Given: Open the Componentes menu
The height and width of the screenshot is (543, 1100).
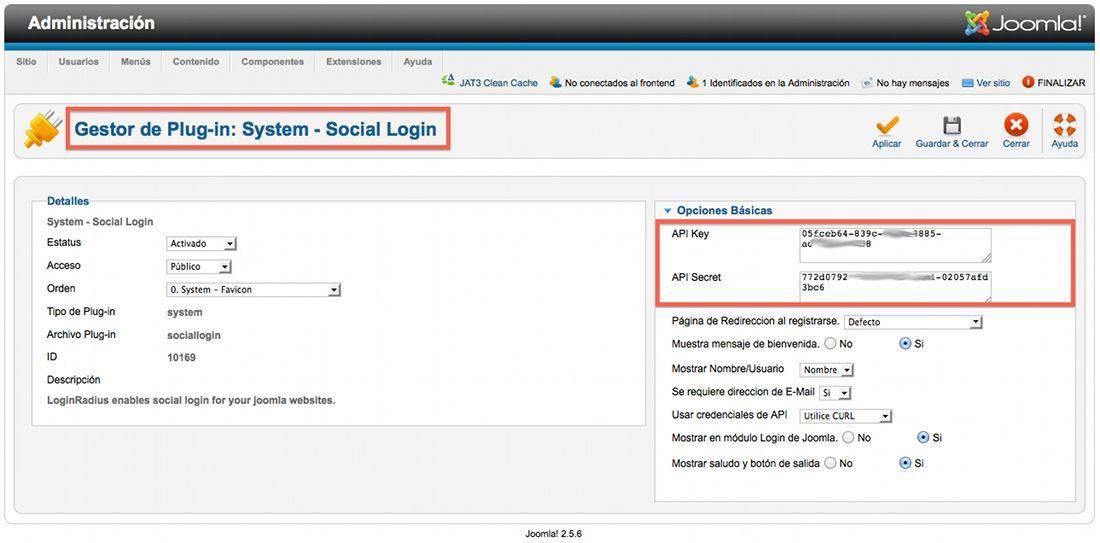Looking at the screenshot, I should click(x=272, y=62).
